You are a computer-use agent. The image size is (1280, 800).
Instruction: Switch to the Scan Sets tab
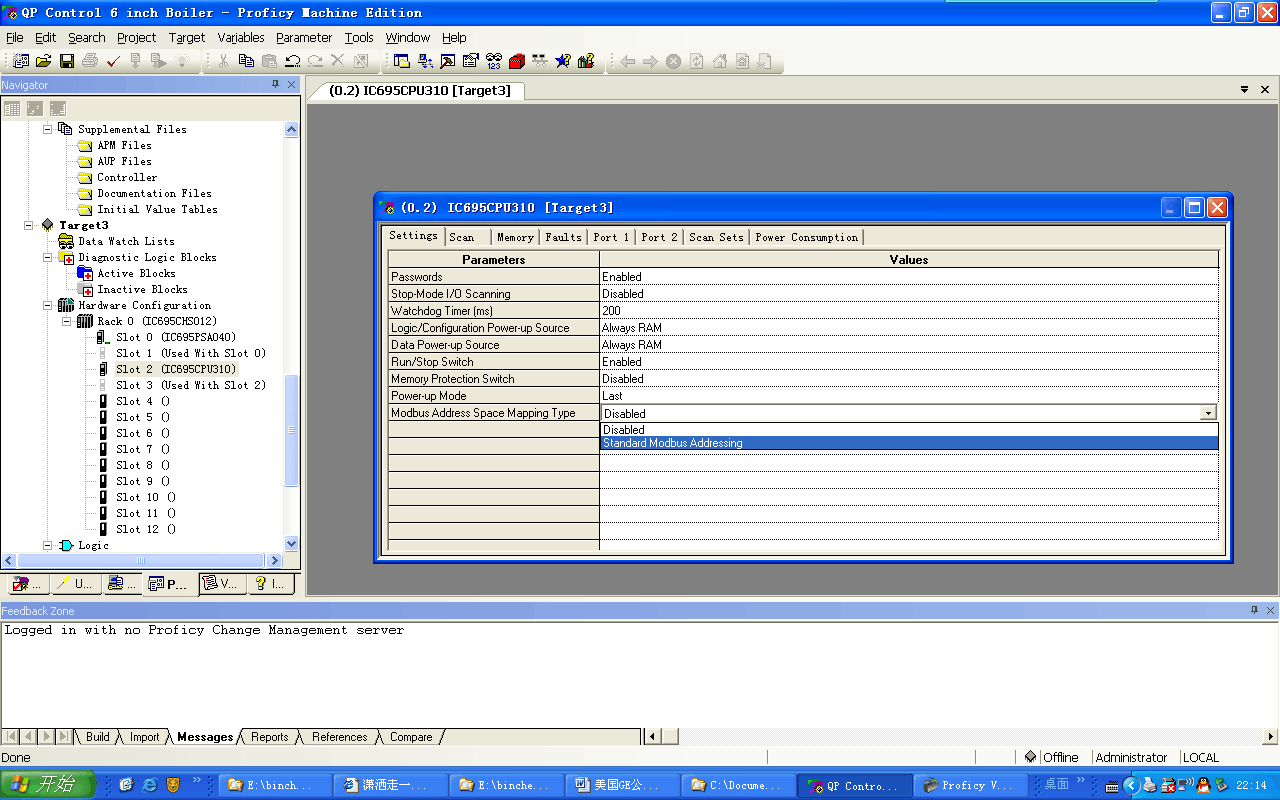click(716, 237)
